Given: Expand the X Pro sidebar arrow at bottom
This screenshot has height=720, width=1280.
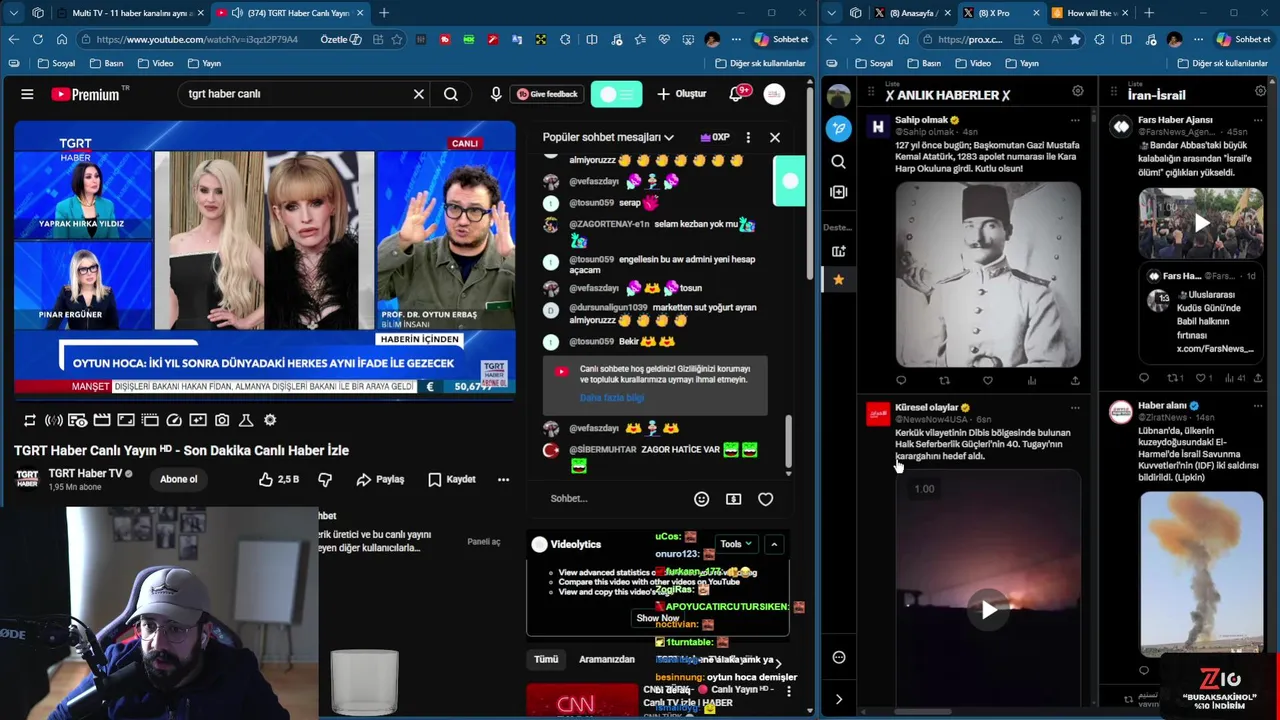Looking at the screenshot, I should 839,699.
